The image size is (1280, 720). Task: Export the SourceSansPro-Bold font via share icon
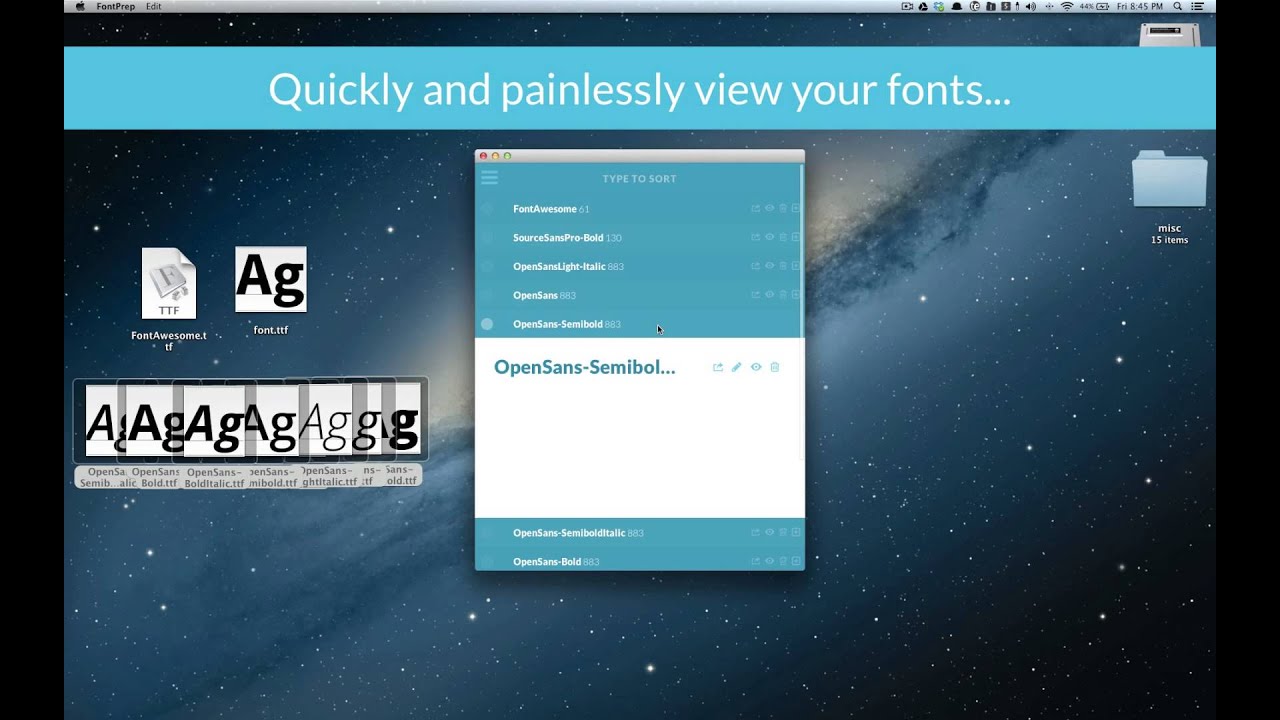756,237
